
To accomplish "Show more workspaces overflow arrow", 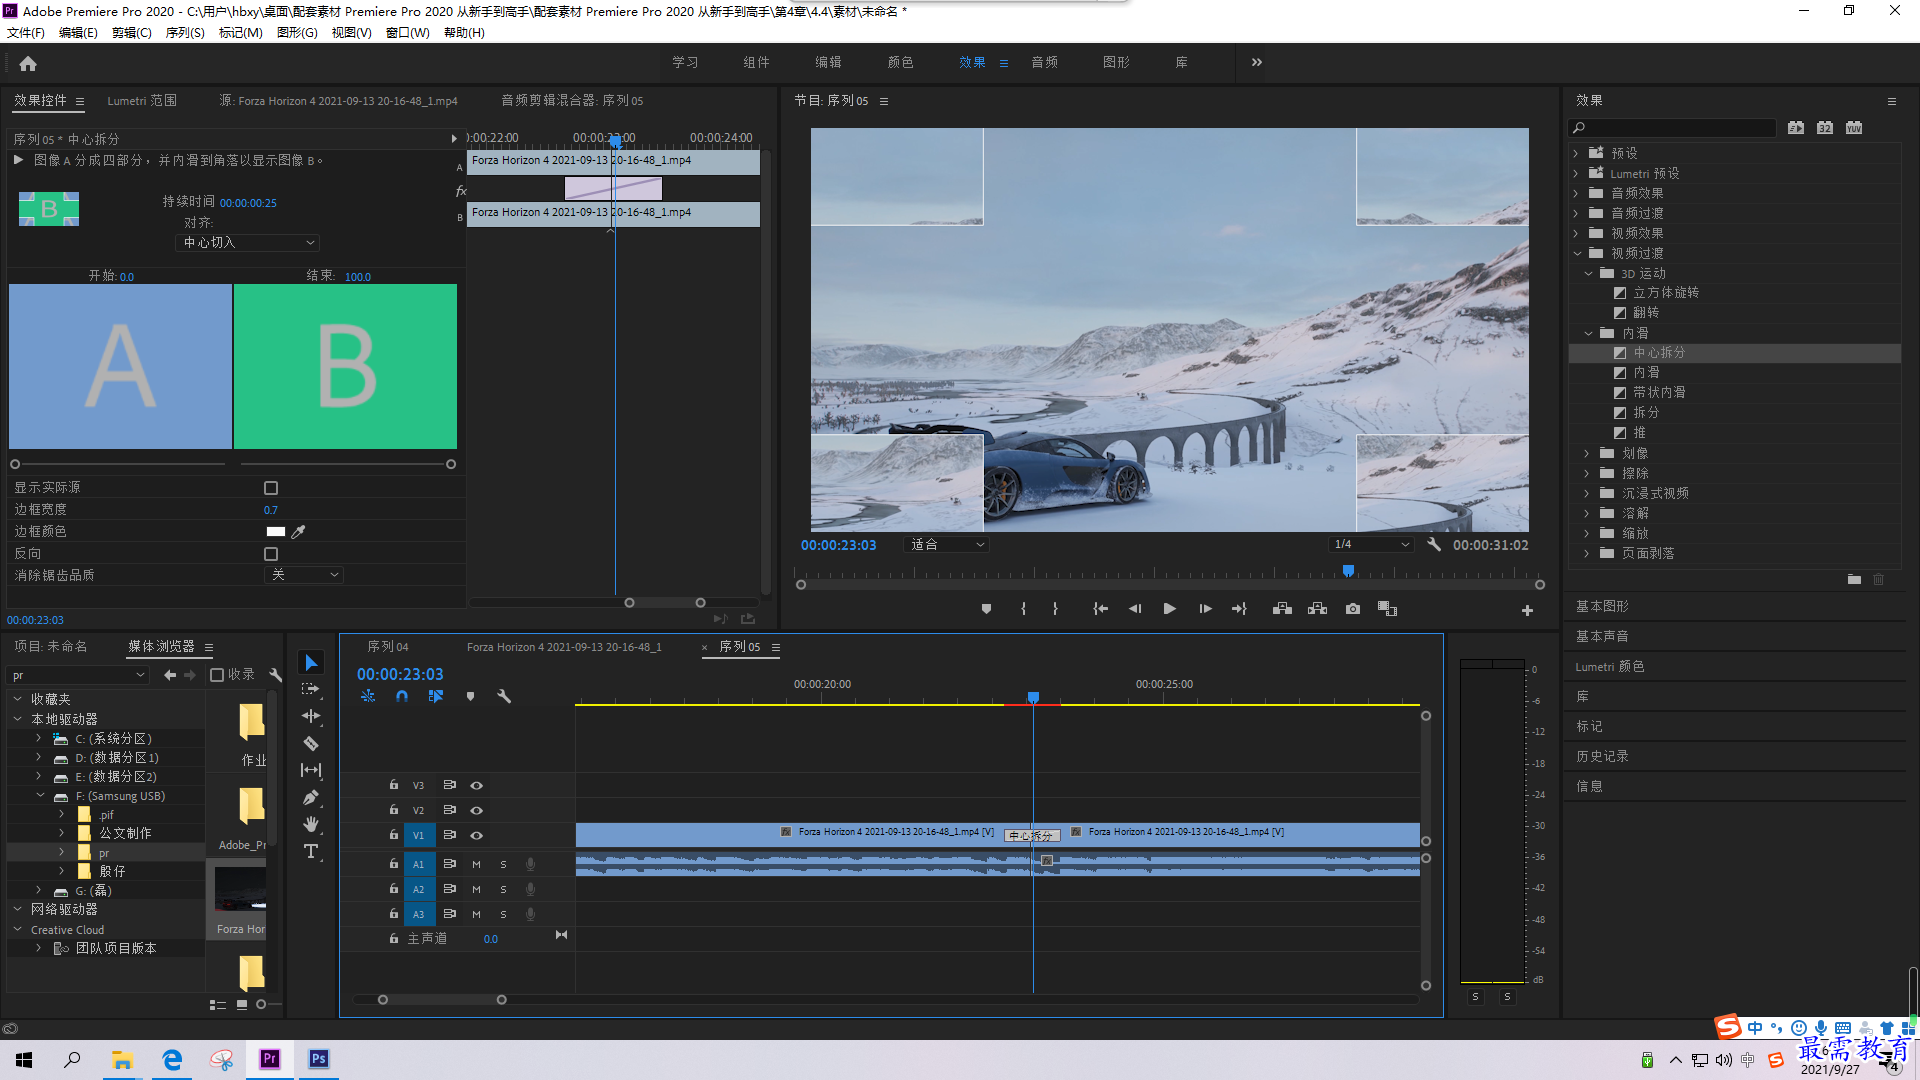I will click(x=1256, y=62).
